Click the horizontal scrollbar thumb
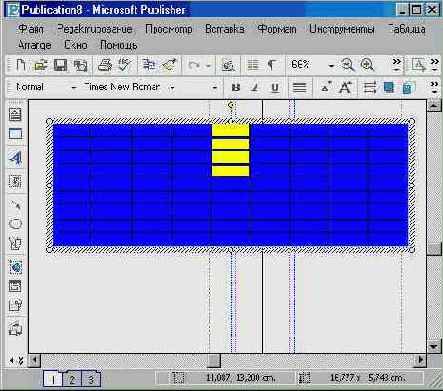The image size is (443, 391). click(214, 360)
